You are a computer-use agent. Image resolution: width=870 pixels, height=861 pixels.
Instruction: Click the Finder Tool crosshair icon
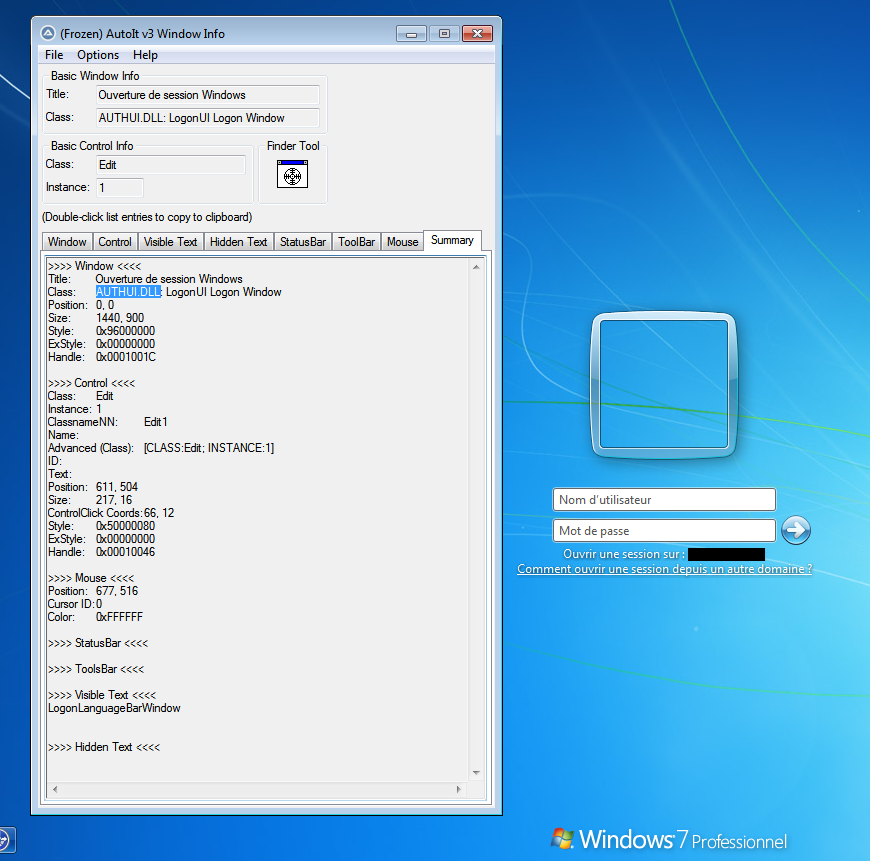[292, 174]
